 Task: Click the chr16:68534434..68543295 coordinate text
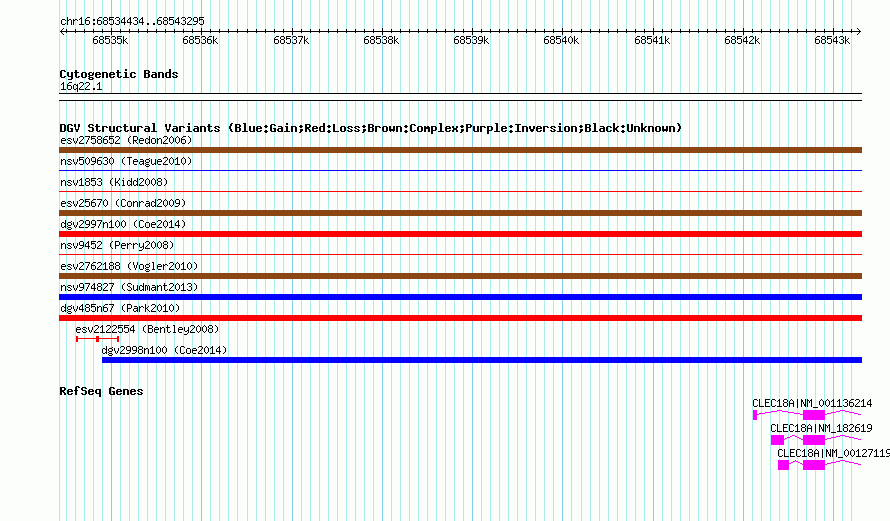tap(132, 21)
